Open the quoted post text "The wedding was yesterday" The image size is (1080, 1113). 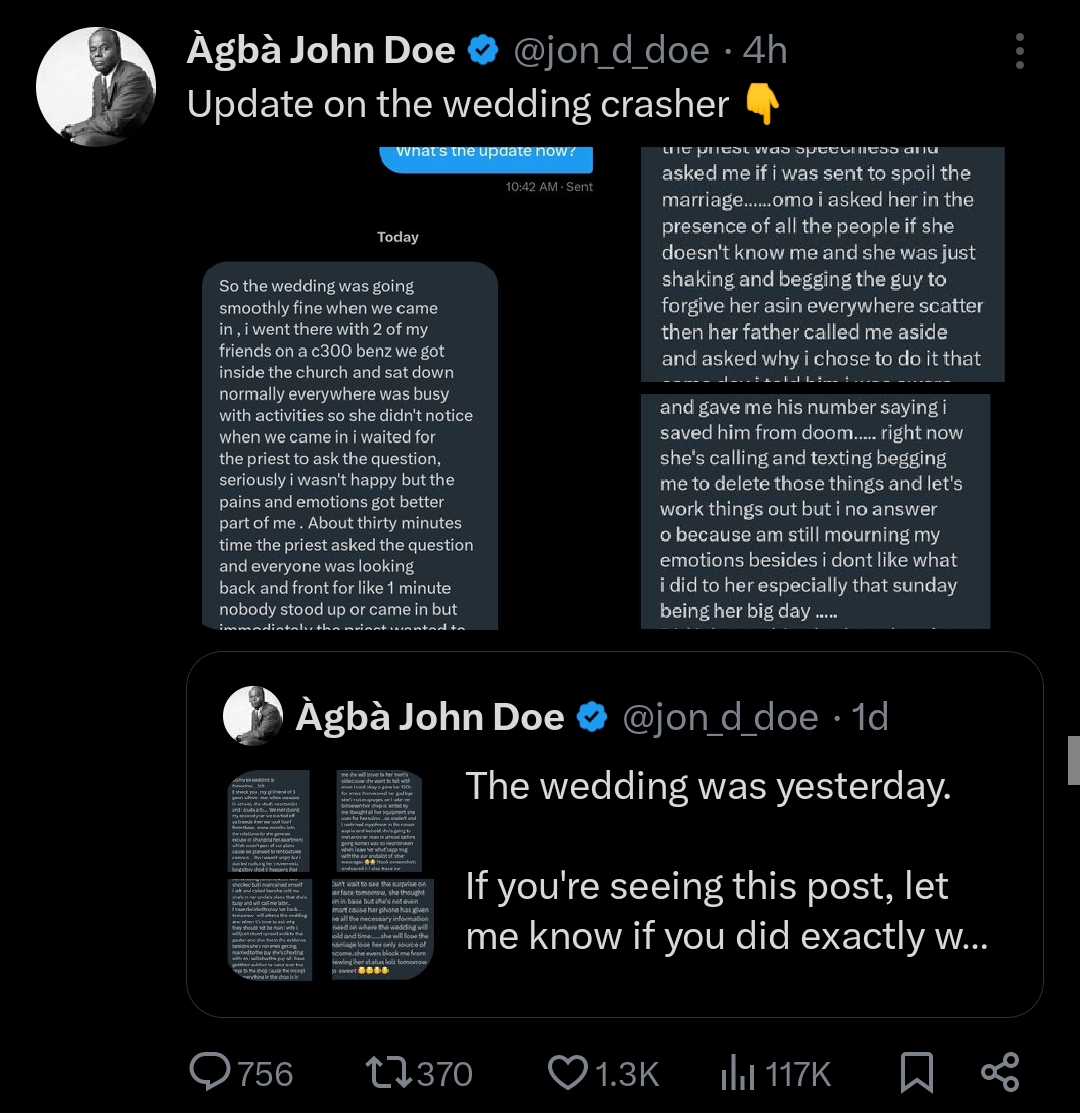[x=708, y=787]
